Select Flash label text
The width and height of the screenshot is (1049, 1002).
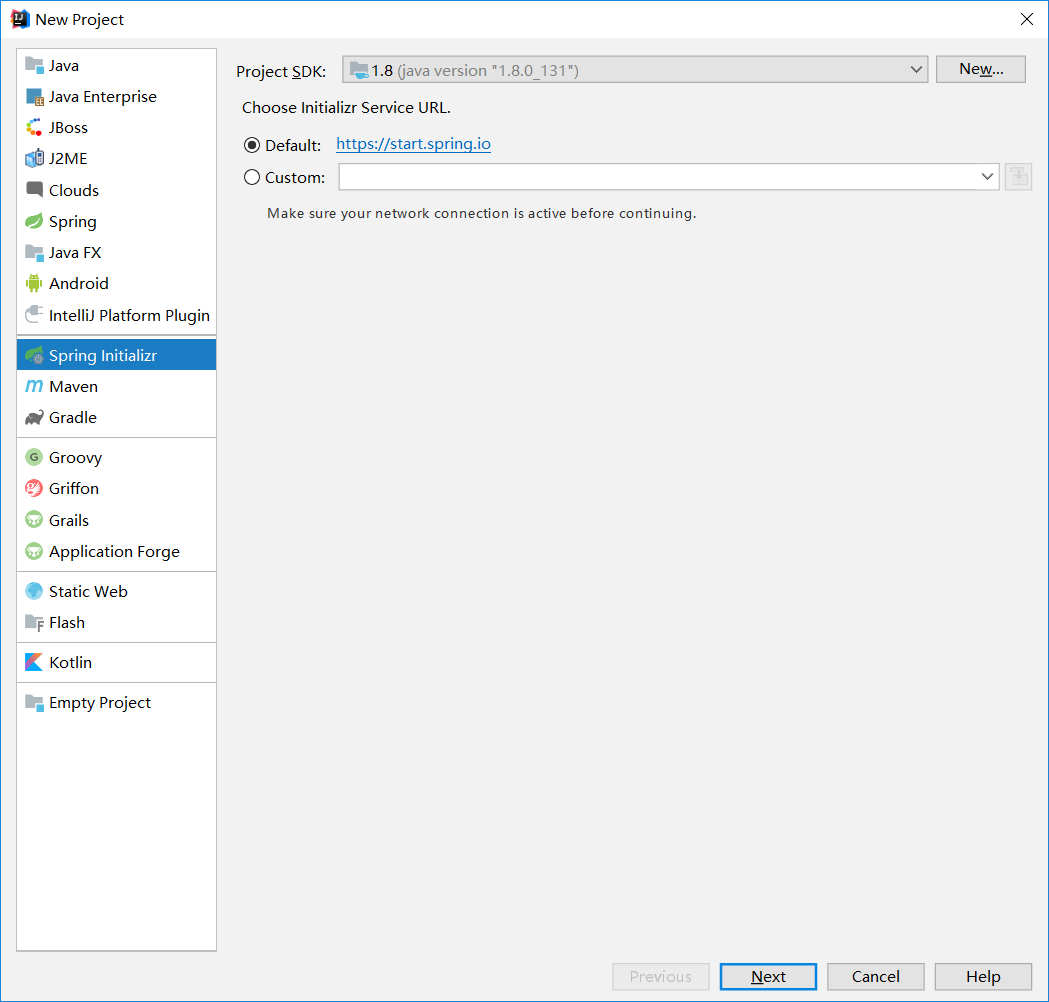tap(67, 623)
